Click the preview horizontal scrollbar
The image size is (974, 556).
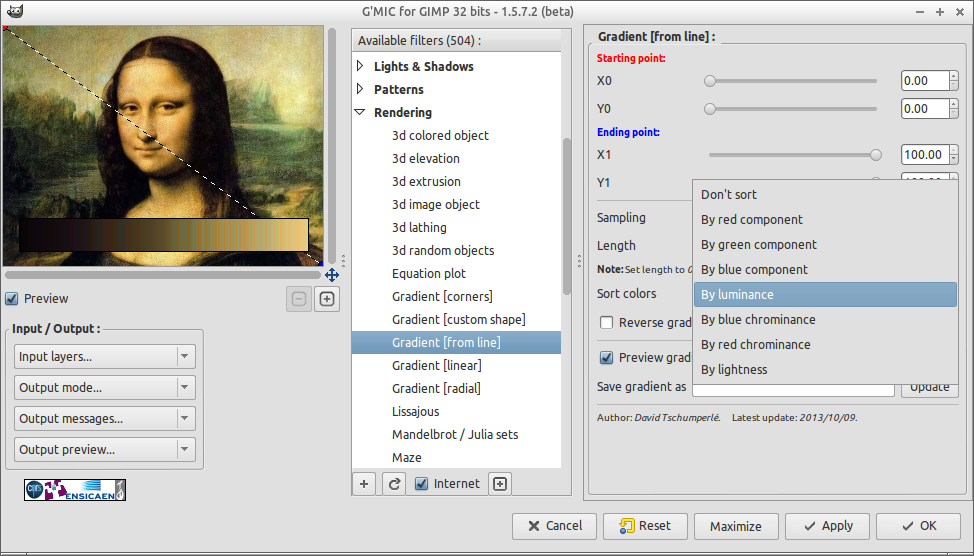coord(163,275)
